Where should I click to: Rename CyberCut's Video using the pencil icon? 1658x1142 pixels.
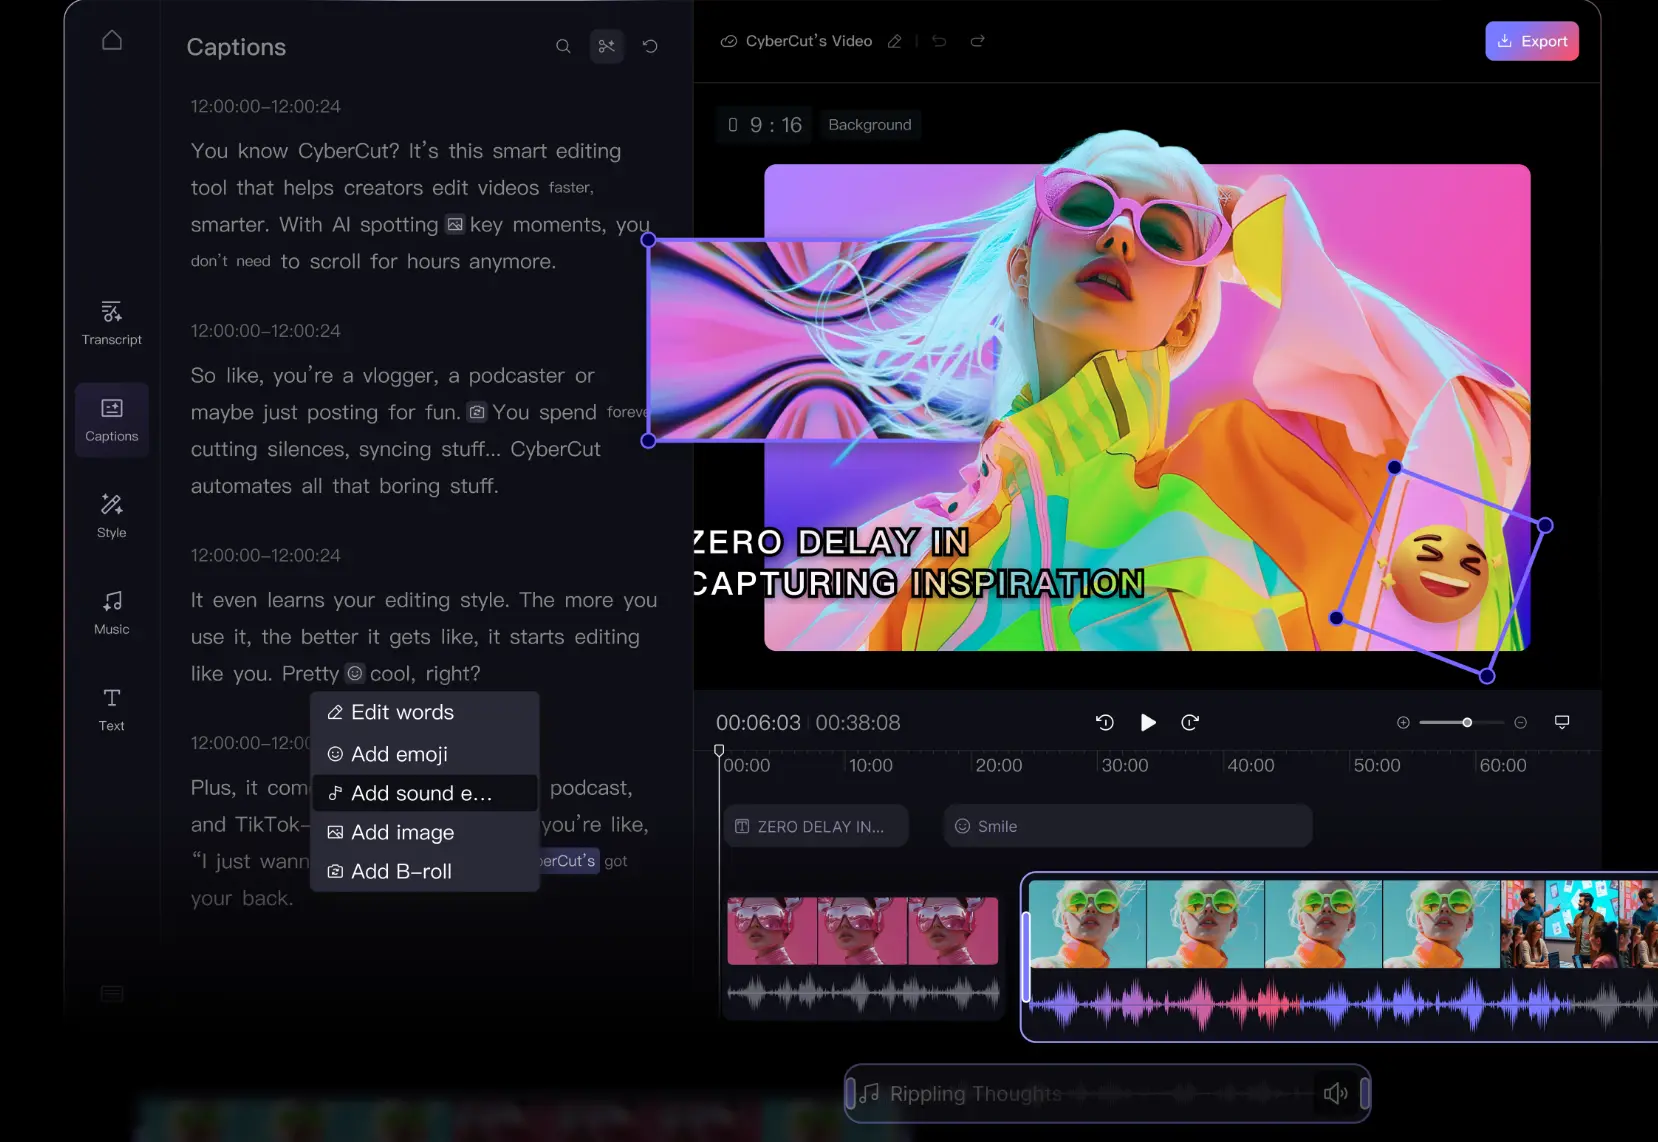(895, 41)
